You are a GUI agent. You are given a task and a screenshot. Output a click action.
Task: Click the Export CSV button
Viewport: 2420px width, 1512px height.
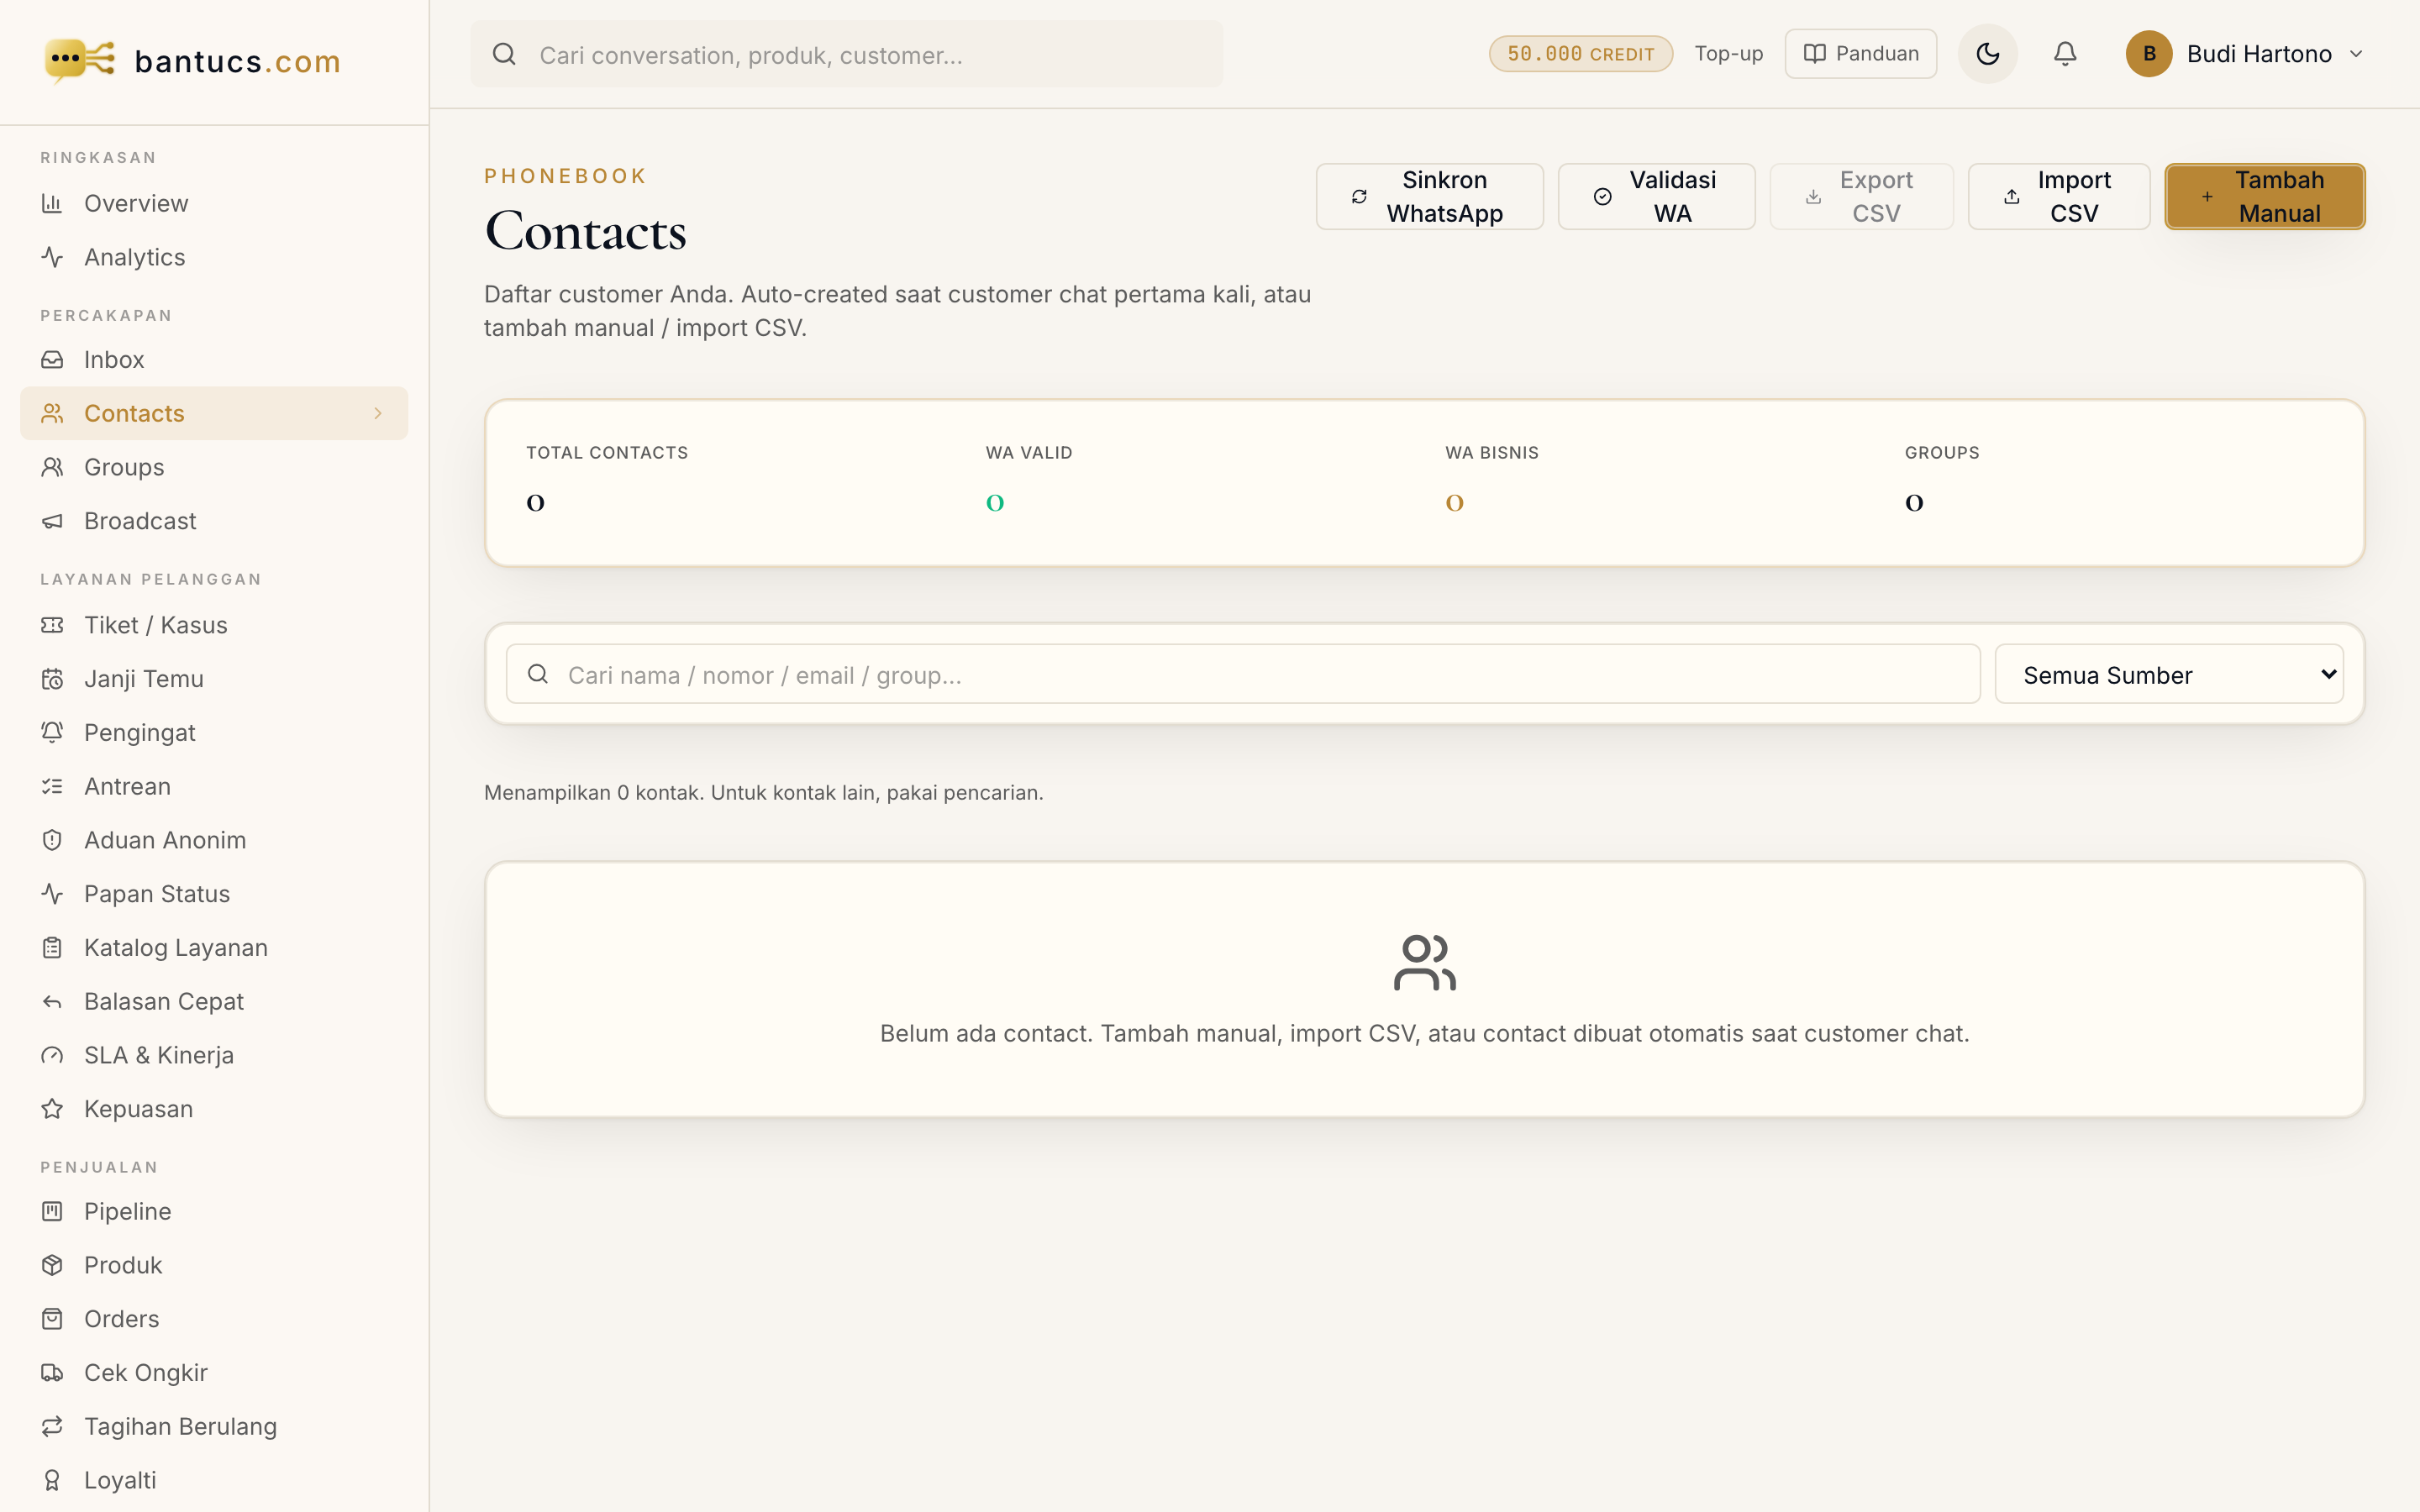pyautogui.click(x=1861, y=197)
